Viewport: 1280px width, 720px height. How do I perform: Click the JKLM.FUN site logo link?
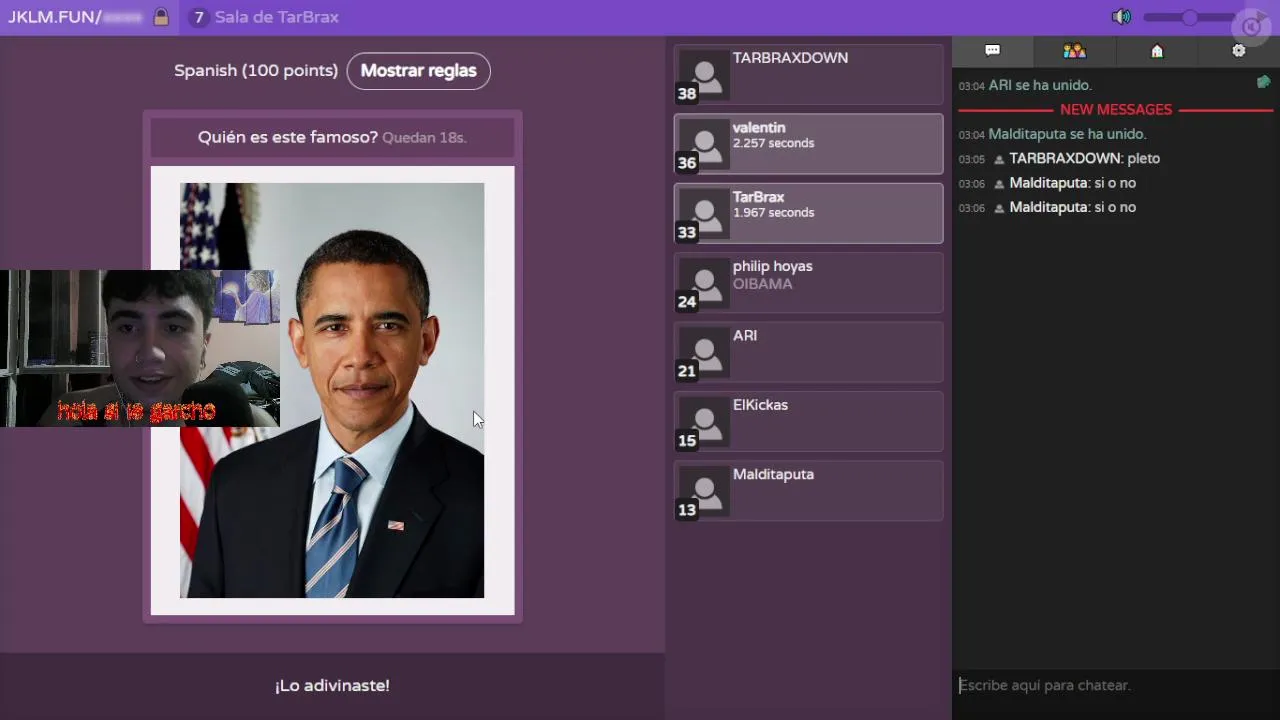click(54, 17)
